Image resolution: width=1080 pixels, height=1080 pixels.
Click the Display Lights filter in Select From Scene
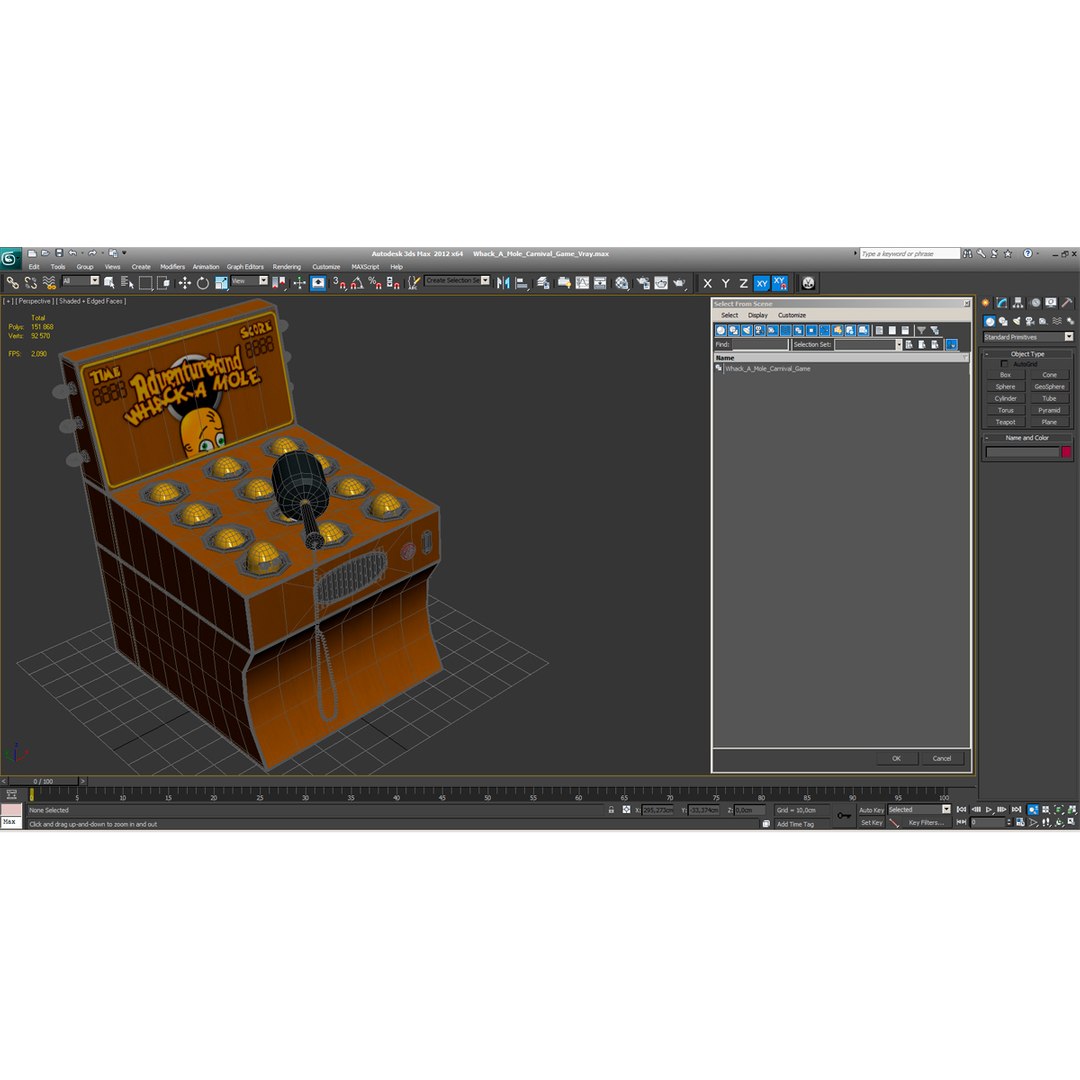tap(747, 330)
